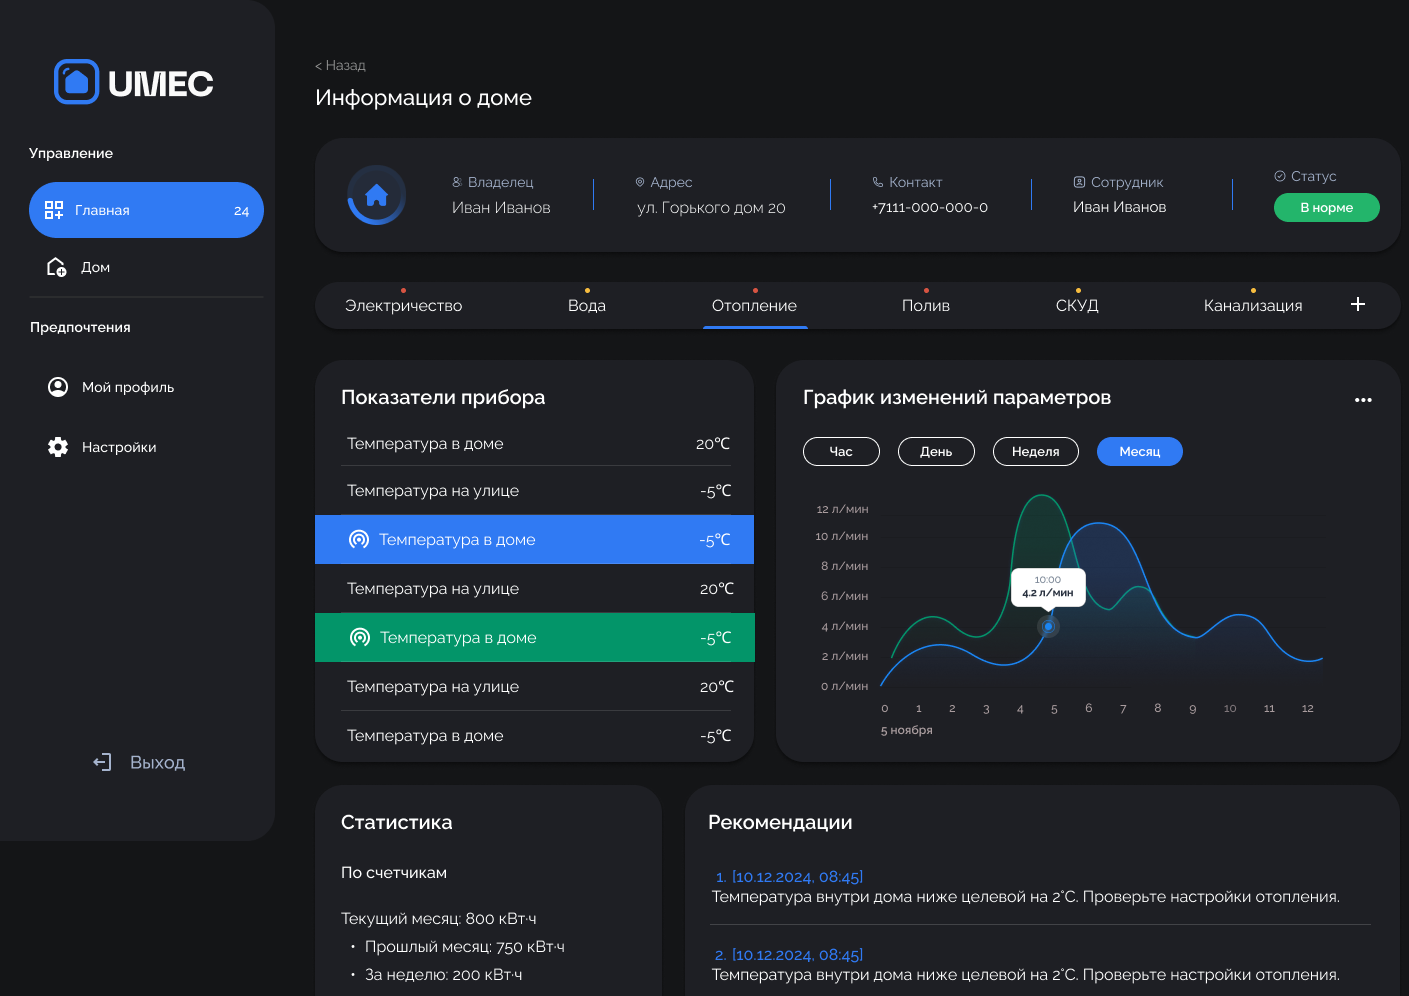Click the 10:00 4.2 л/мин chart tooltip
Image resolution: width=1409 pixels, height=996 pixels.
coord(1048,587)
